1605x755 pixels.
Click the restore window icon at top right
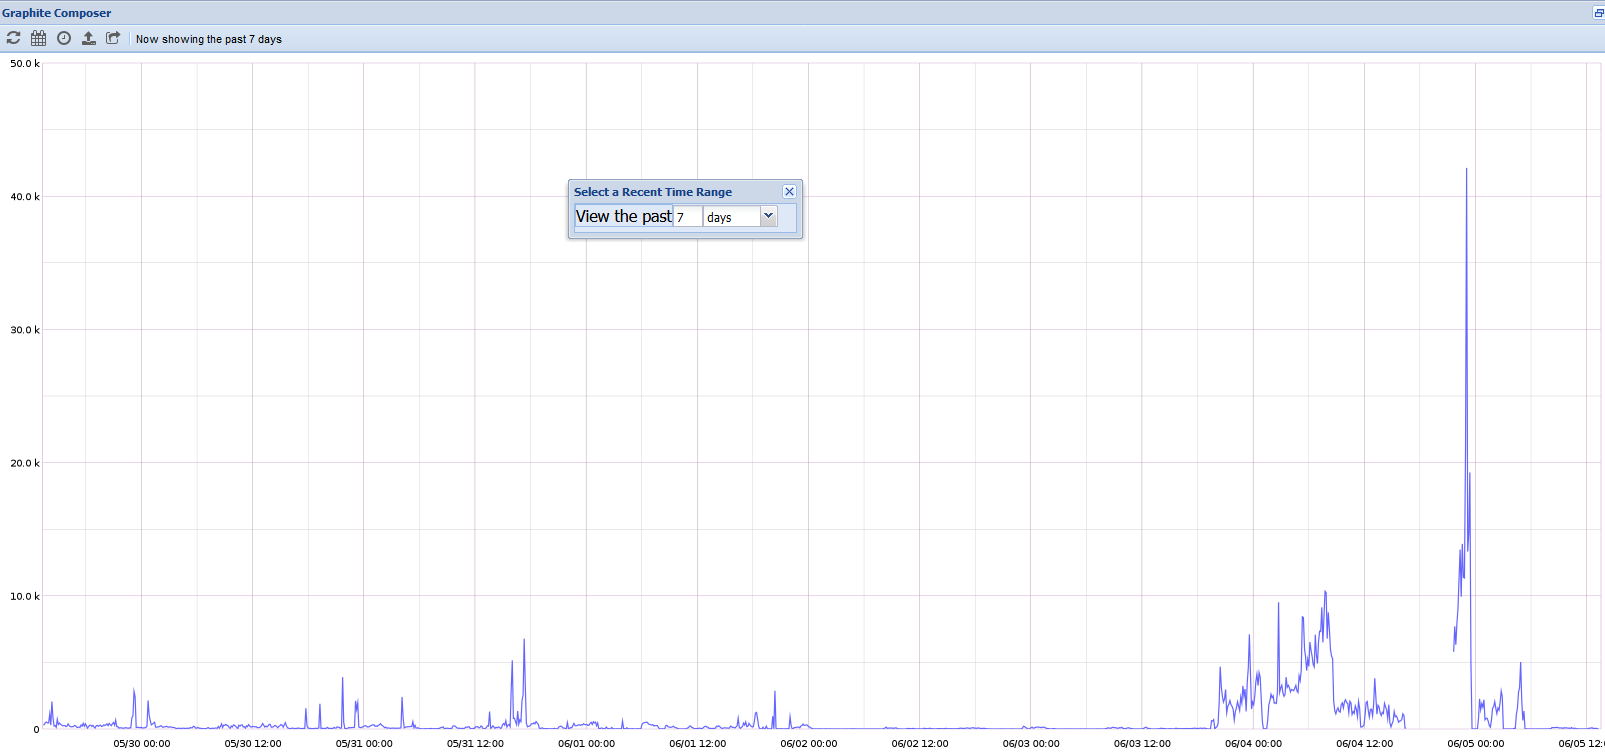[1598, 13]
